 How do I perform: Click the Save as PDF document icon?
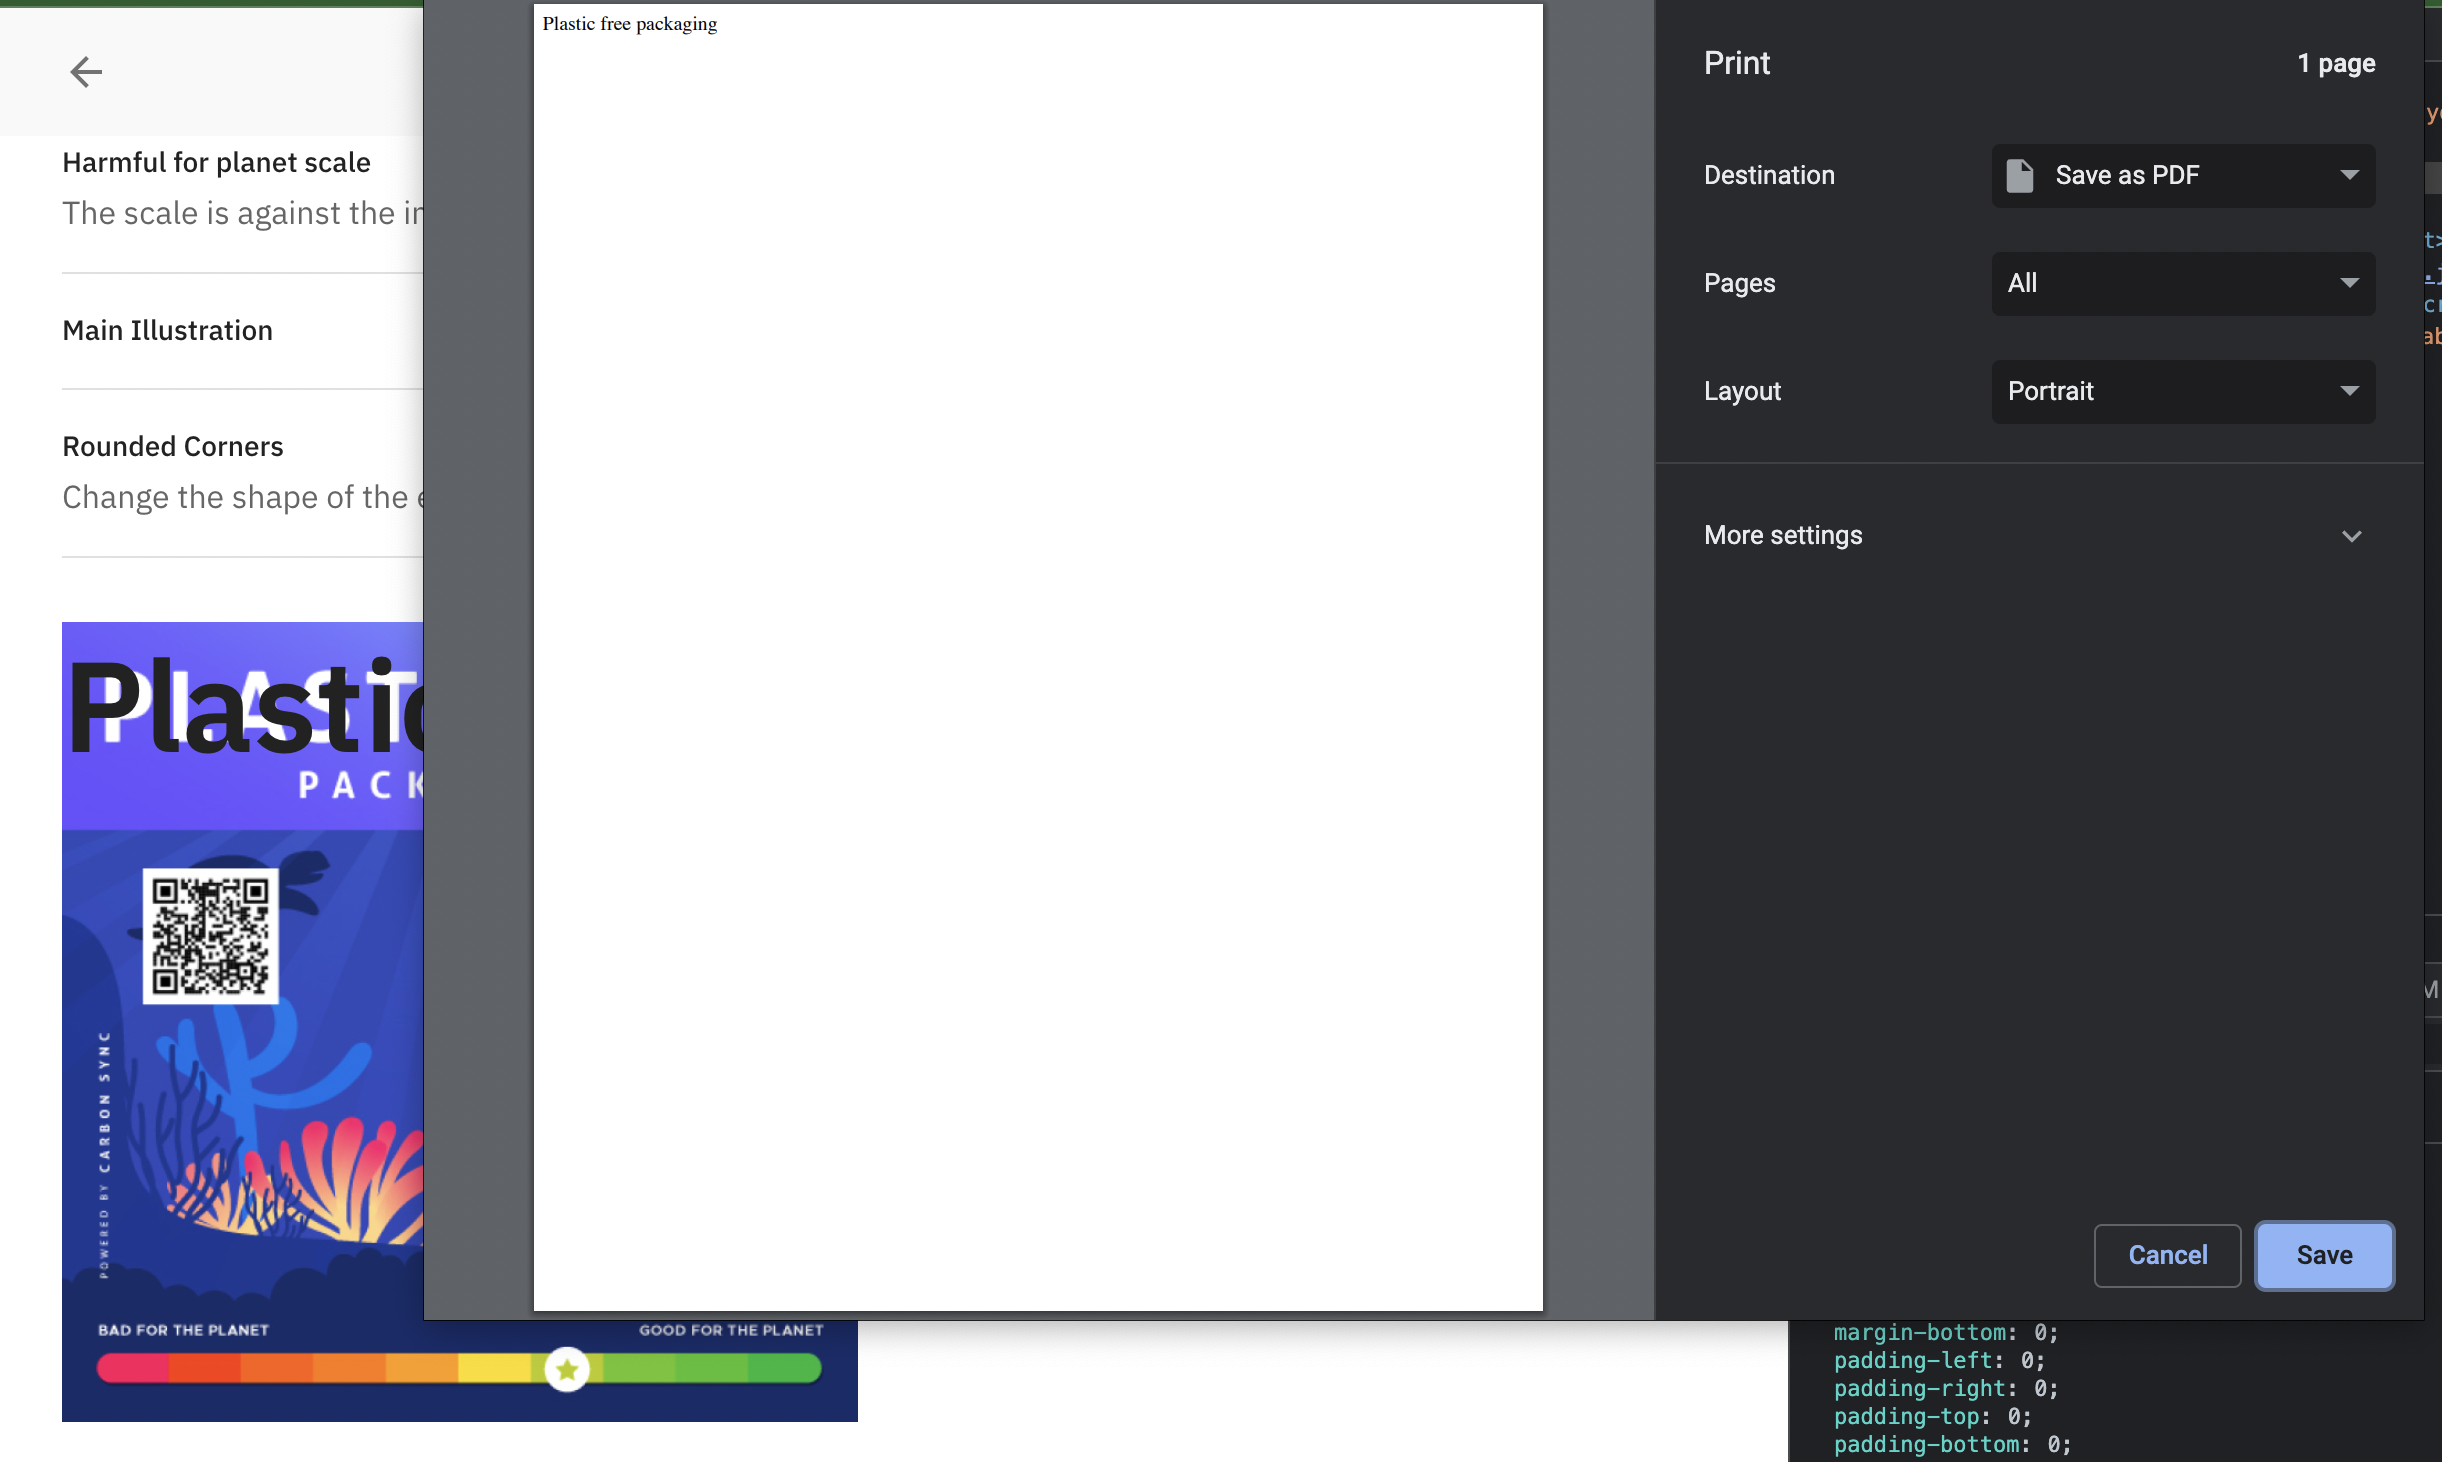tap(2021, 175)
